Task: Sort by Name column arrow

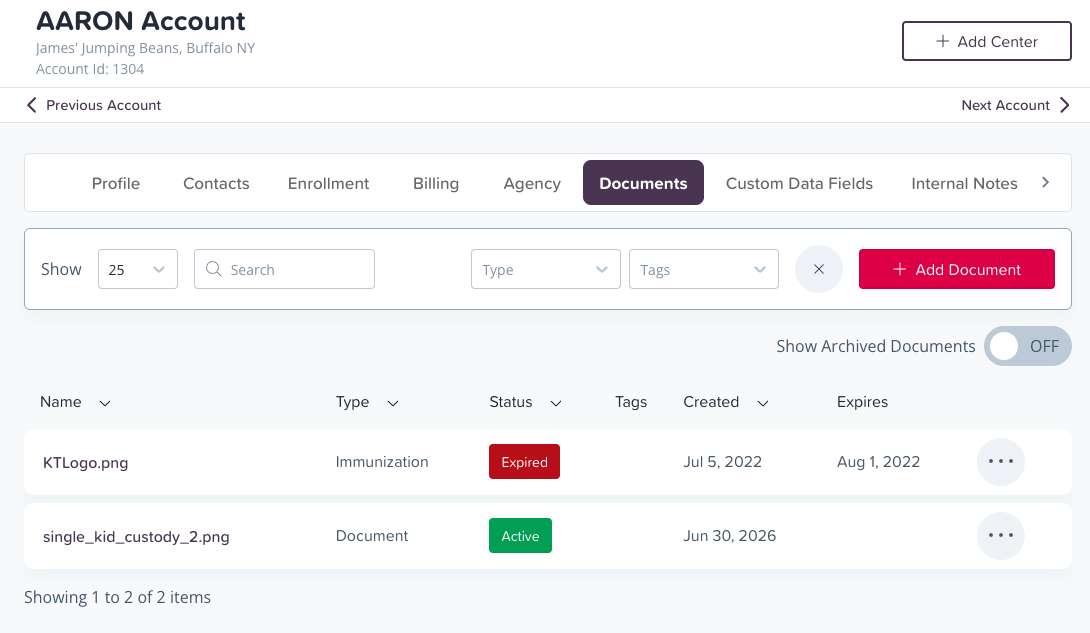Action: (105, 403)
